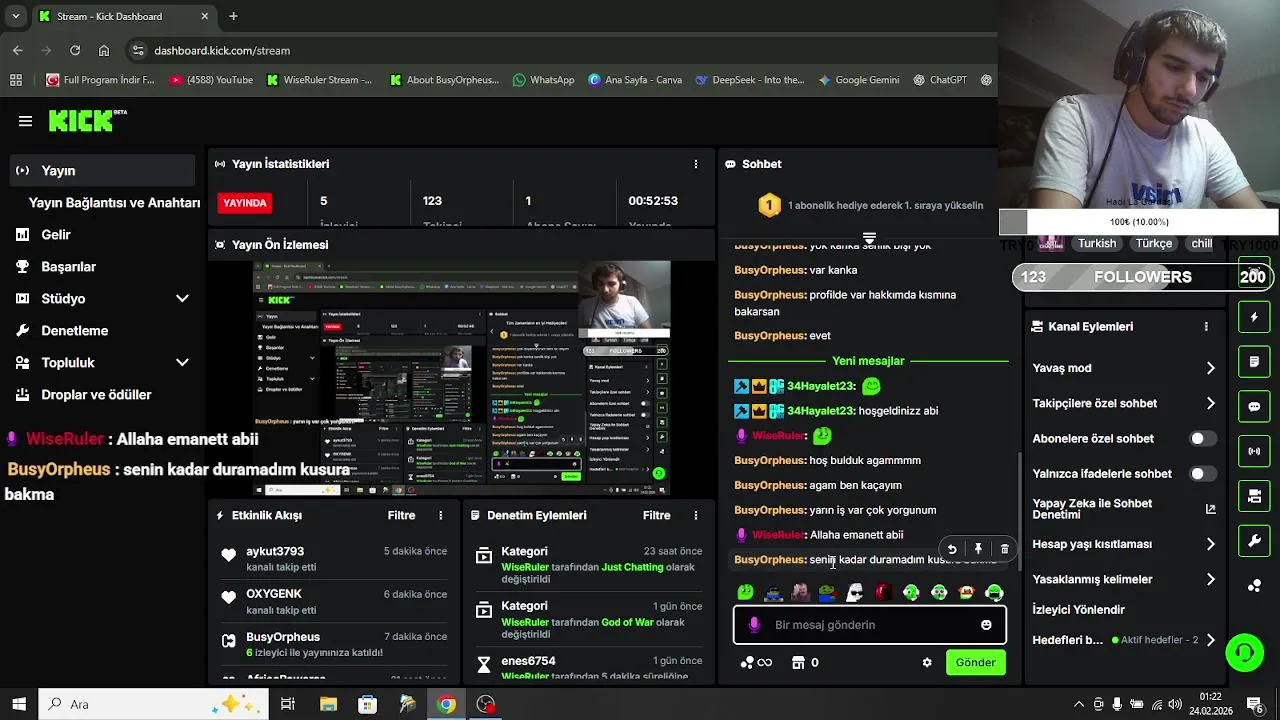Click the Bir mesaj gönderin input

click(869, 625)
